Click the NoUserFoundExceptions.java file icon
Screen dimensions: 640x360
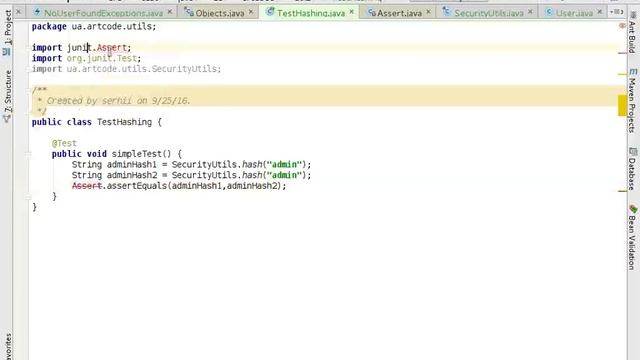(38, 12)
